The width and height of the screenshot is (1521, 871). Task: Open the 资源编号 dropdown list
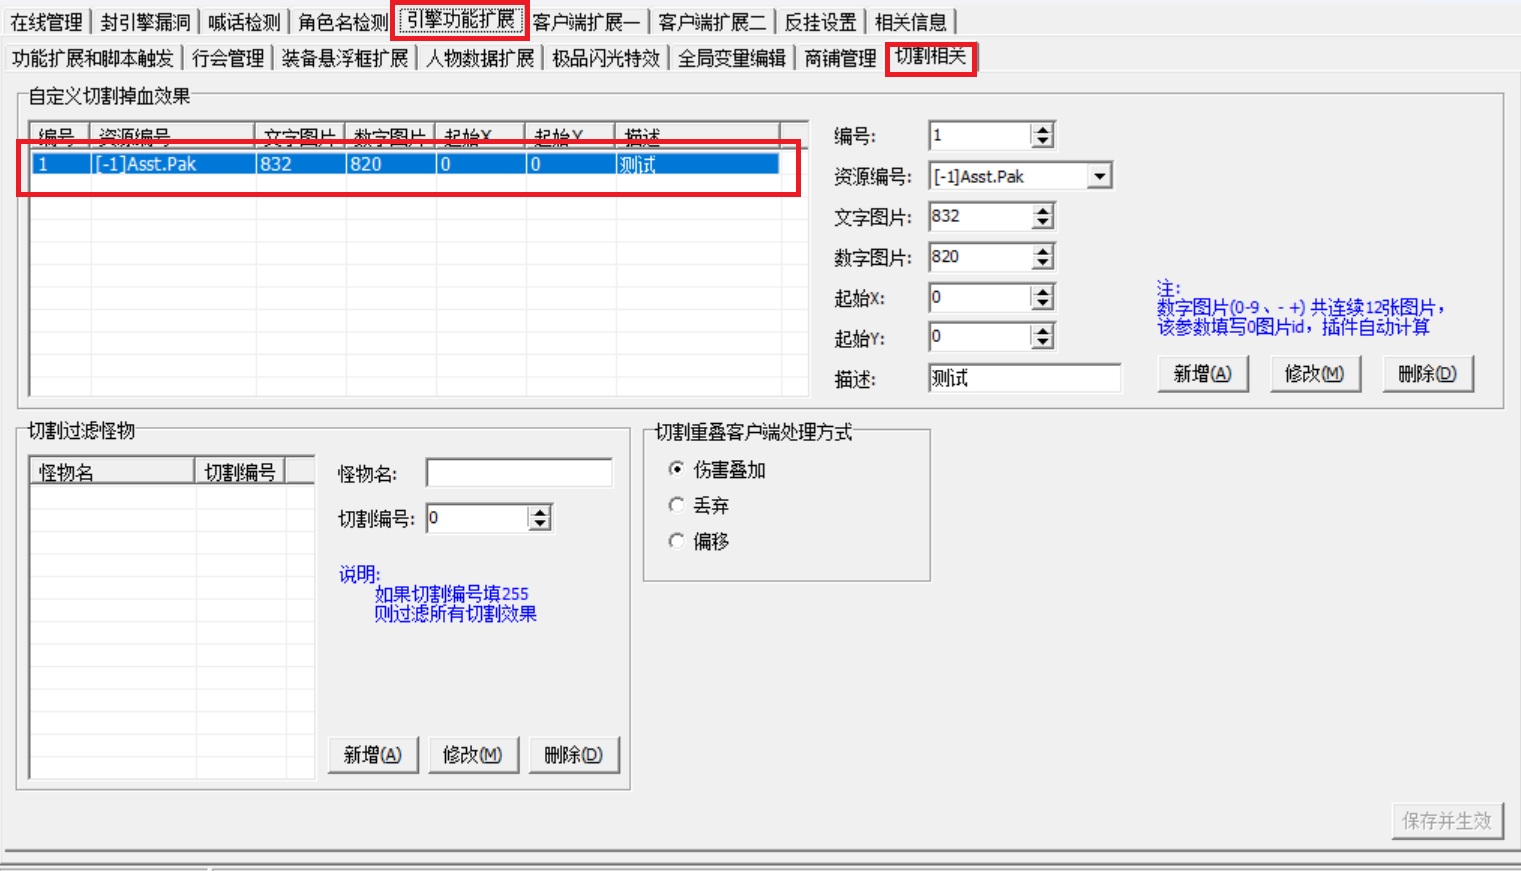(x=1099, y=176)
